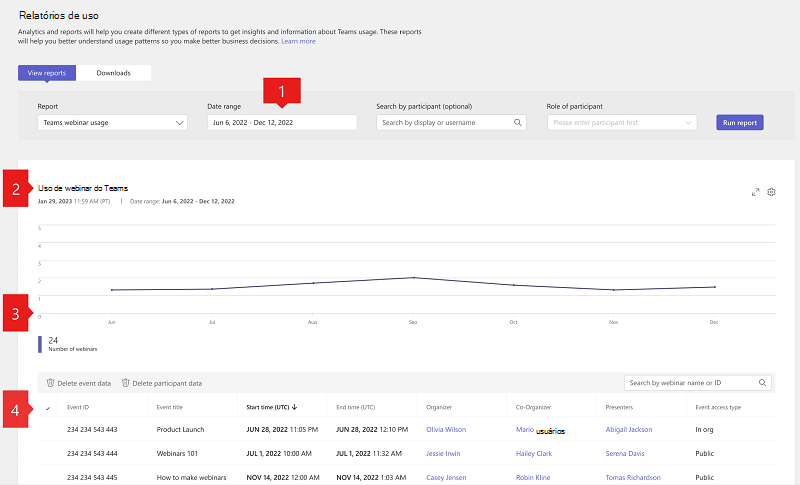Open the Teams webinar usage report dropdown

click(x=112, y=123)
